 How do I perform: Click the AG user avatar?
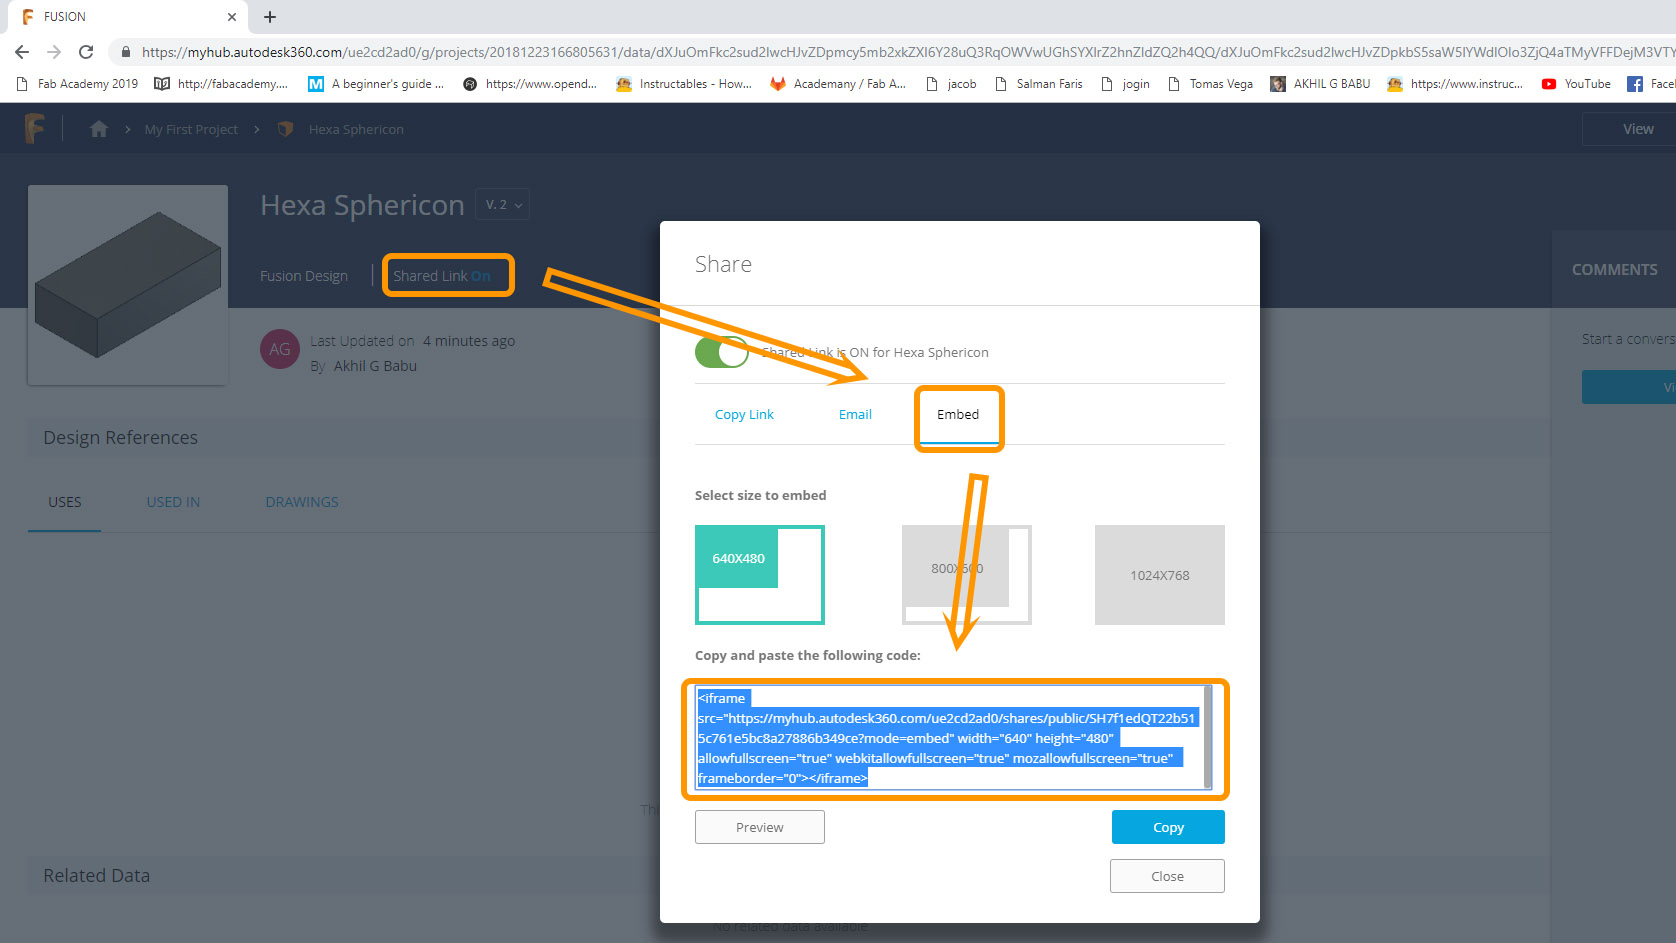(280, 349)
